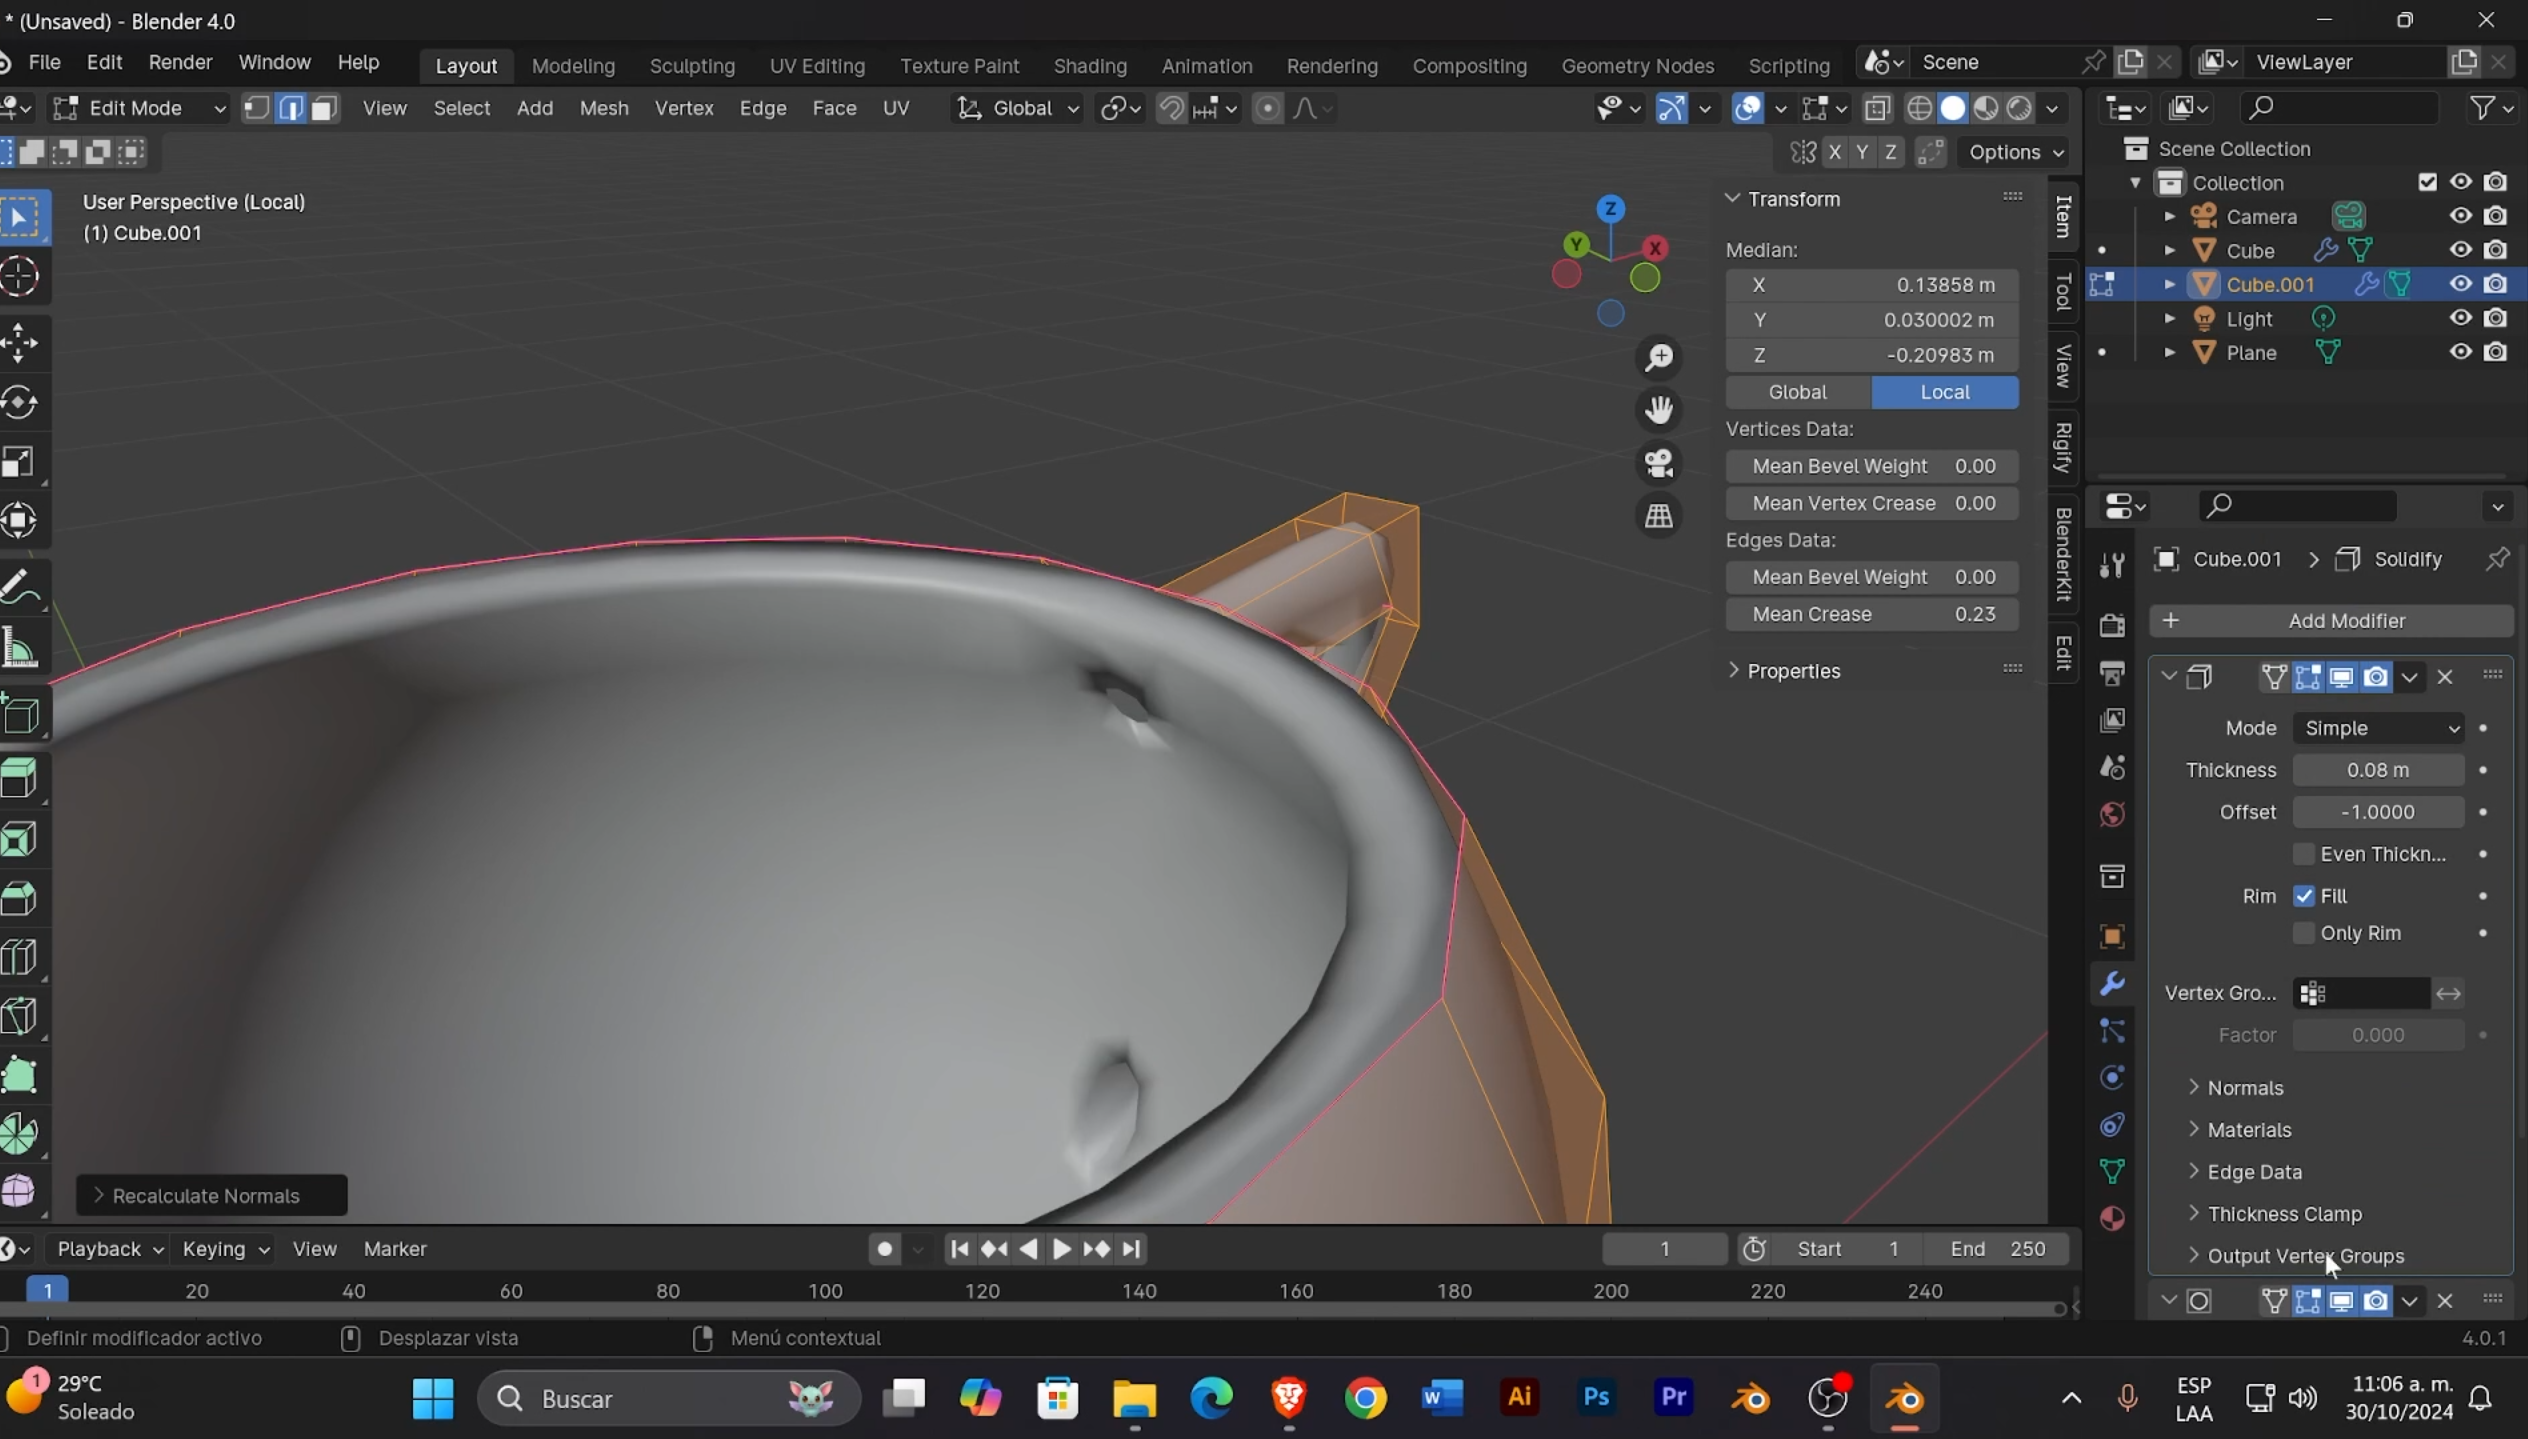This screenshot has height=1439, width=2528.
Task: Select the Rotate tool
Action: [20, 403]
